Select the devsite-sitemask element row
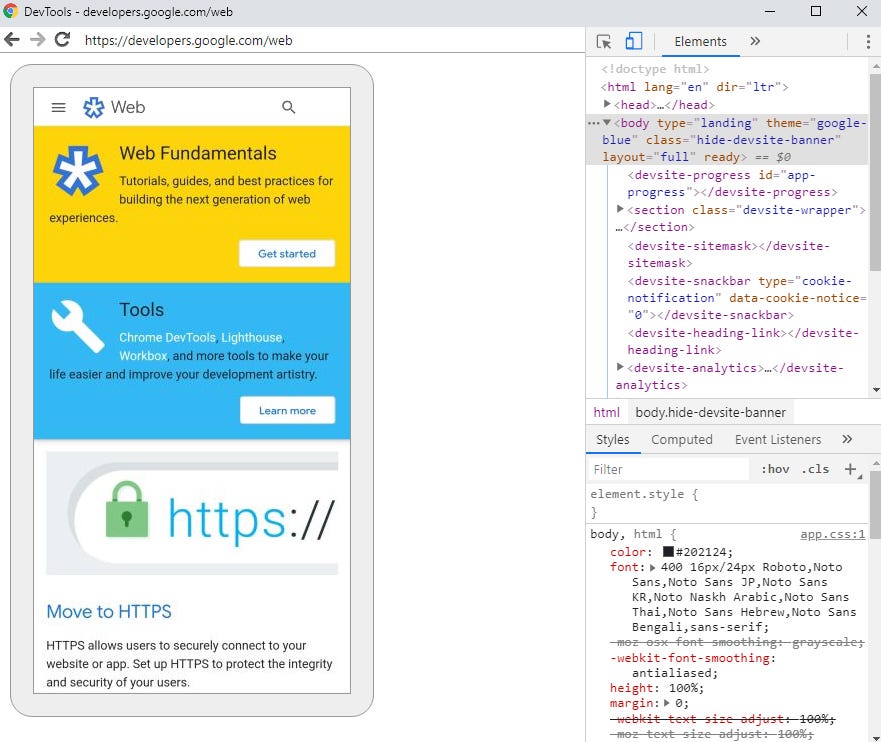Viewport: 881px width, 742px height. point(728,254)
